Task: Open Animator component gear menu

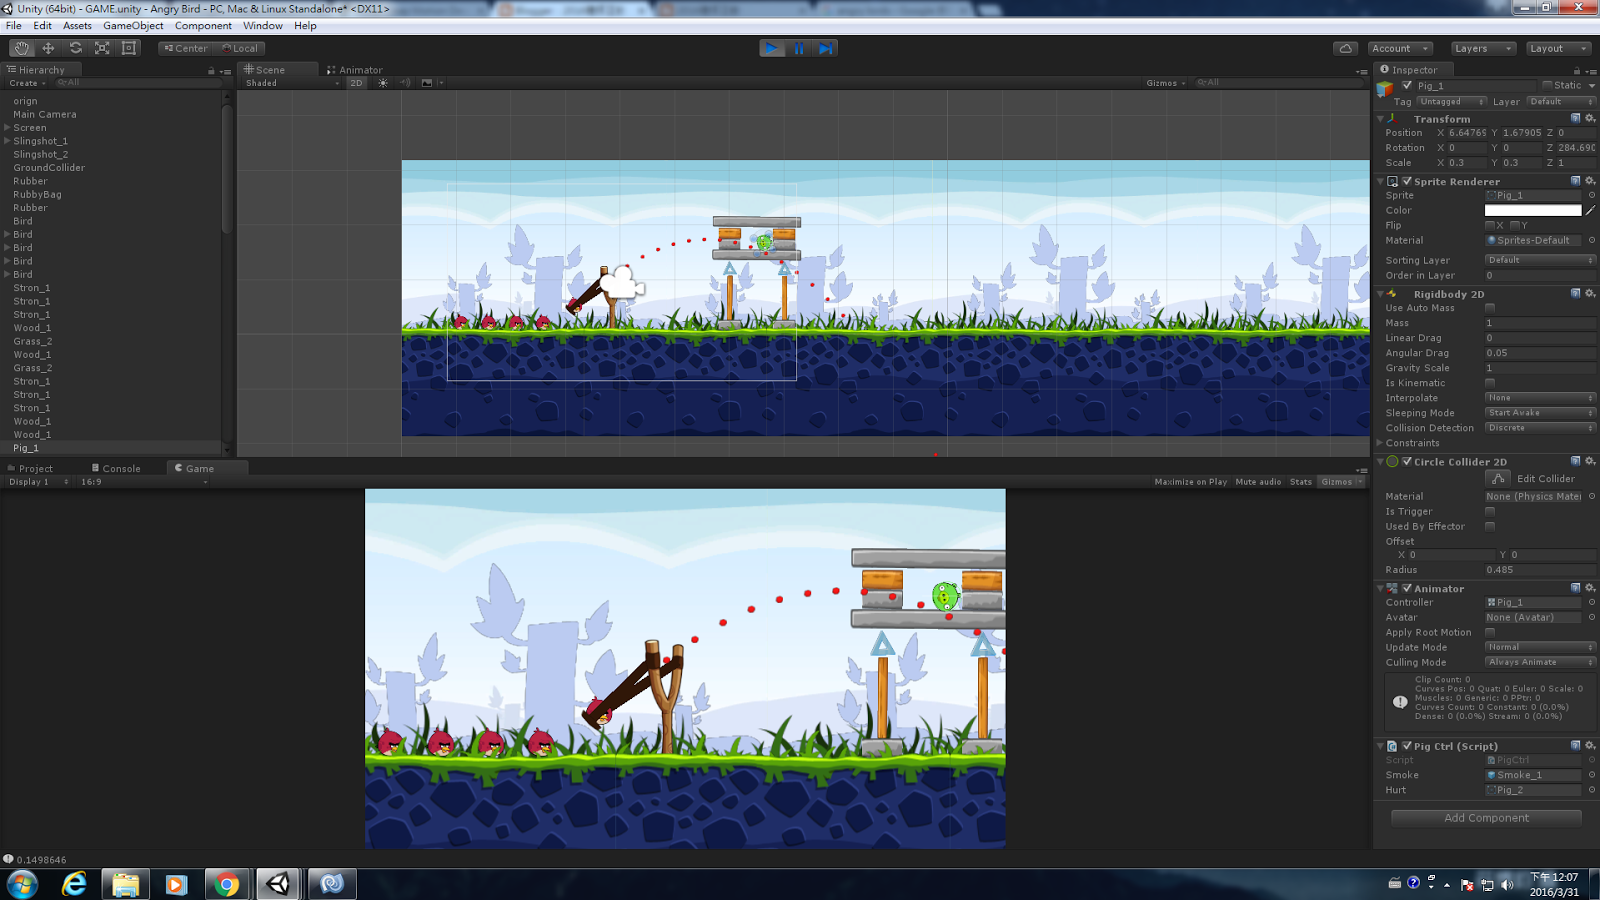Action: 1590,588
